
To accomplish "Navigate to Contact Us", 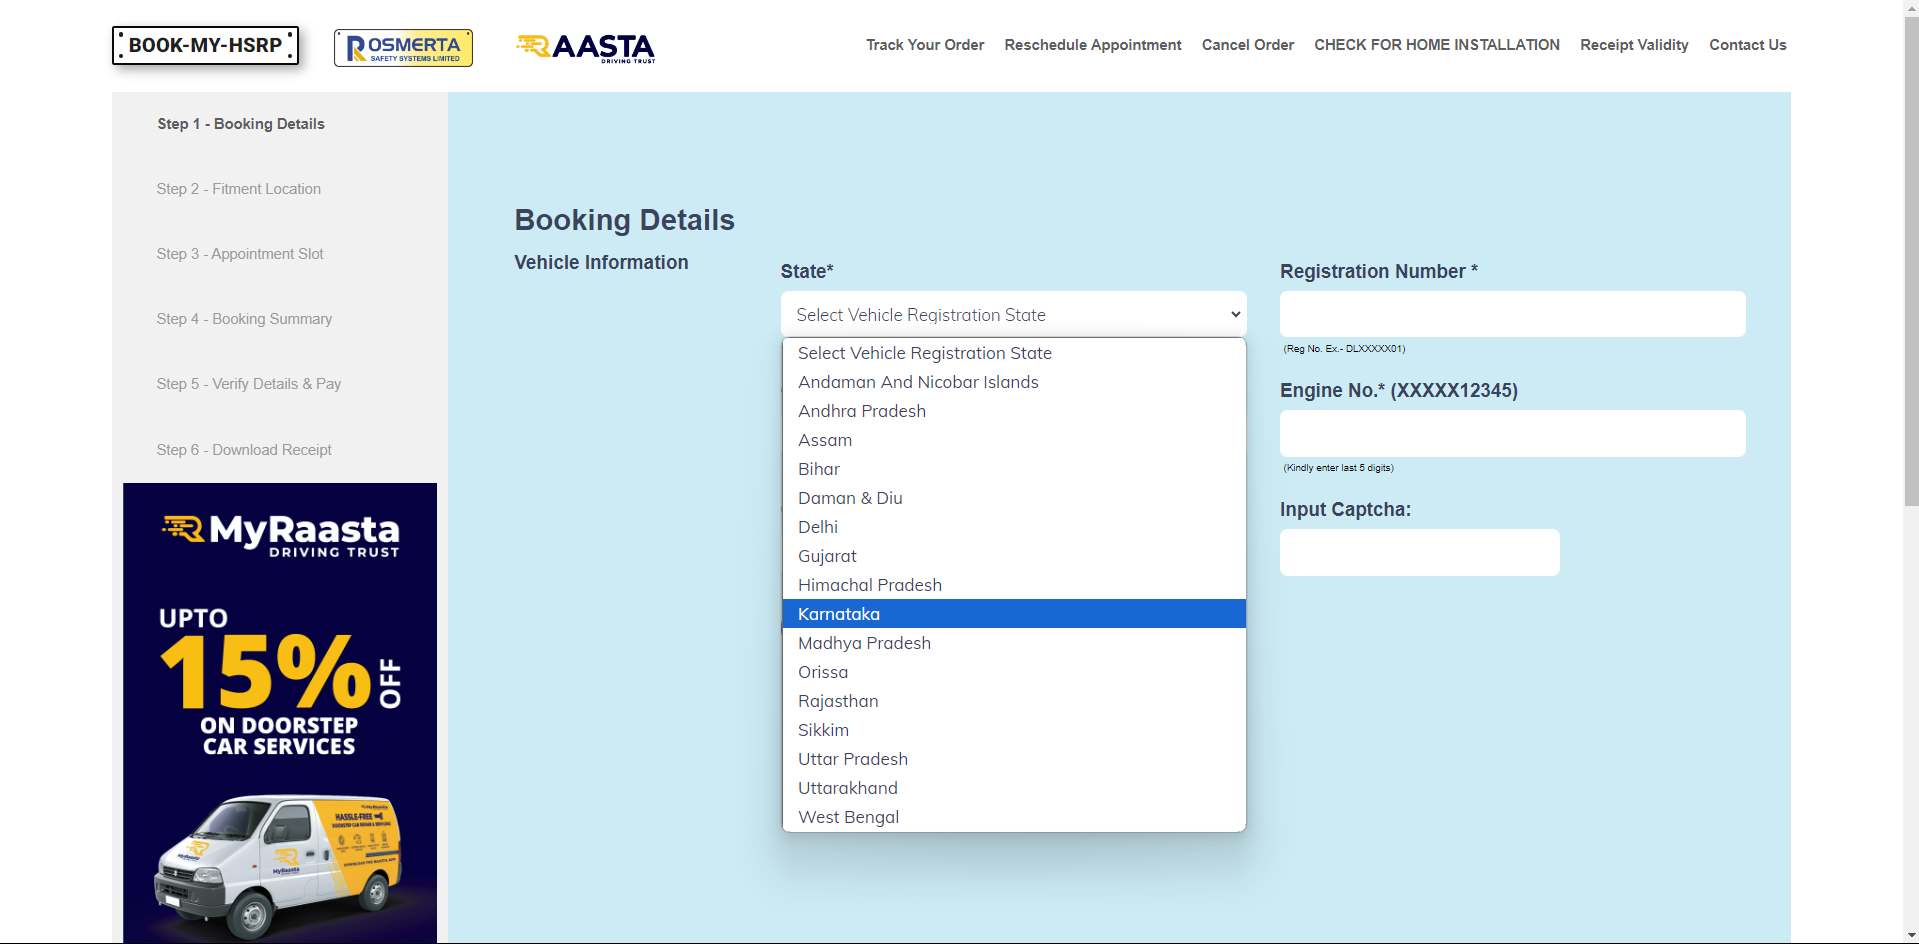I will [1747, 45].
